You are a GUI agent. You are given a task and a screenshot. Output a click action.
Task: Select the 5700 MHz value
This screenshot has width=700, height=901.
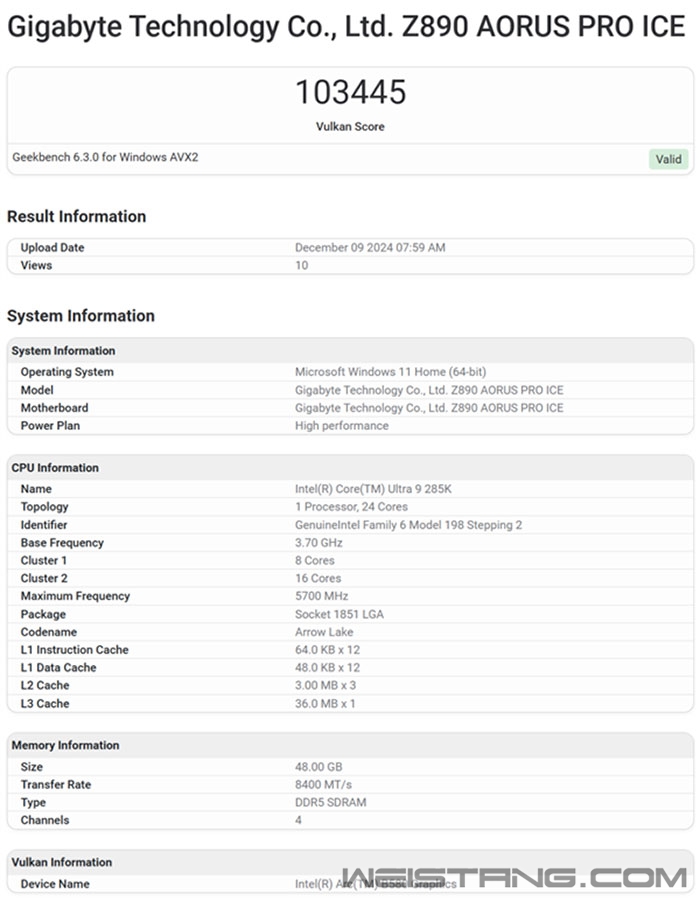tap(321, 596)
